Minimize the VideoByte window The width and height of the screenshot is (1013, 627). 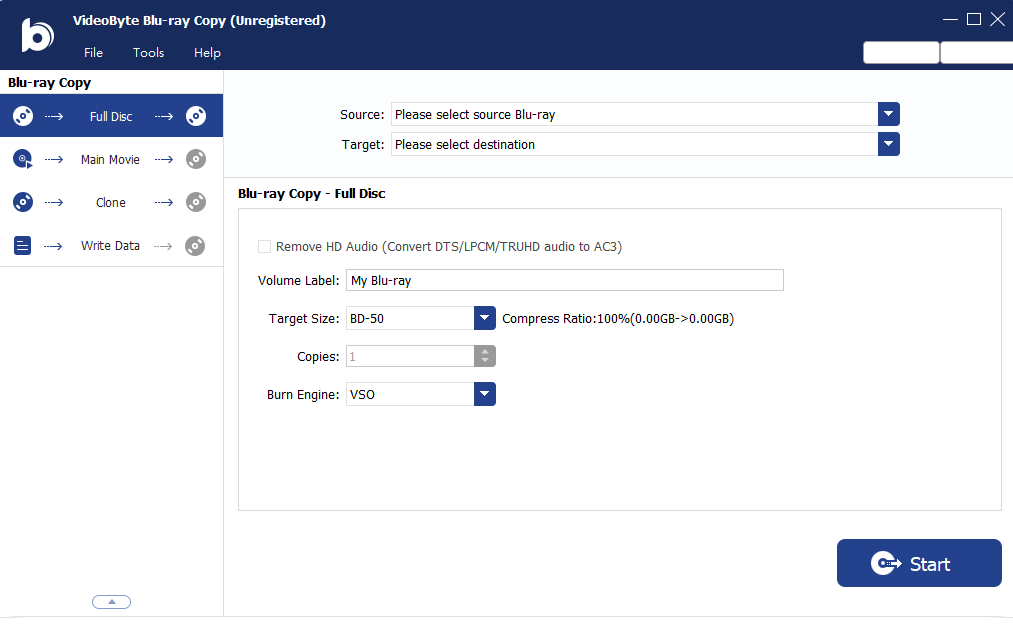pos(950,19)
